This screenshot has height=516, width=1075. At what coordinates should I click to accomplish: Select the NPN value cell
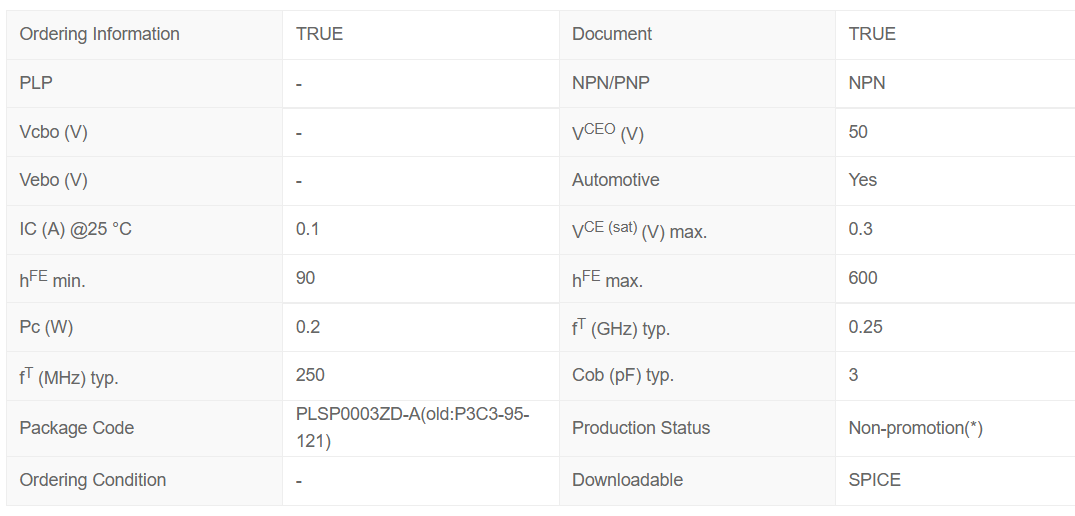[x=867, y=83]
